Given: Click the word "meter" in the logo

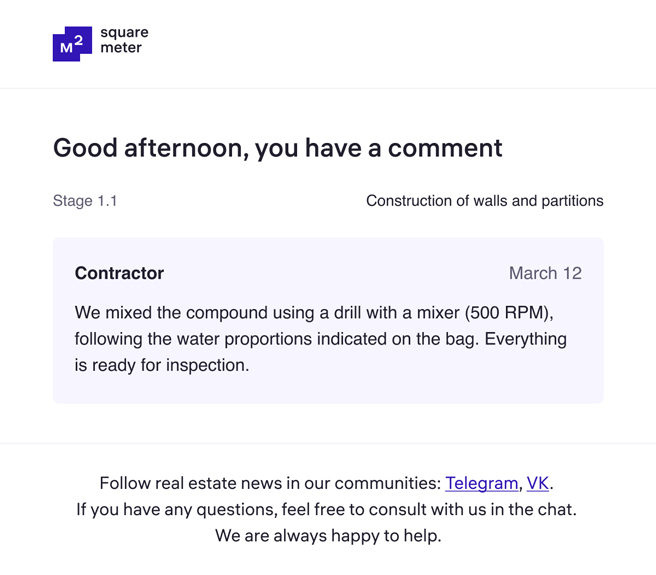Looking at the screenshot, I should [121, 48].
